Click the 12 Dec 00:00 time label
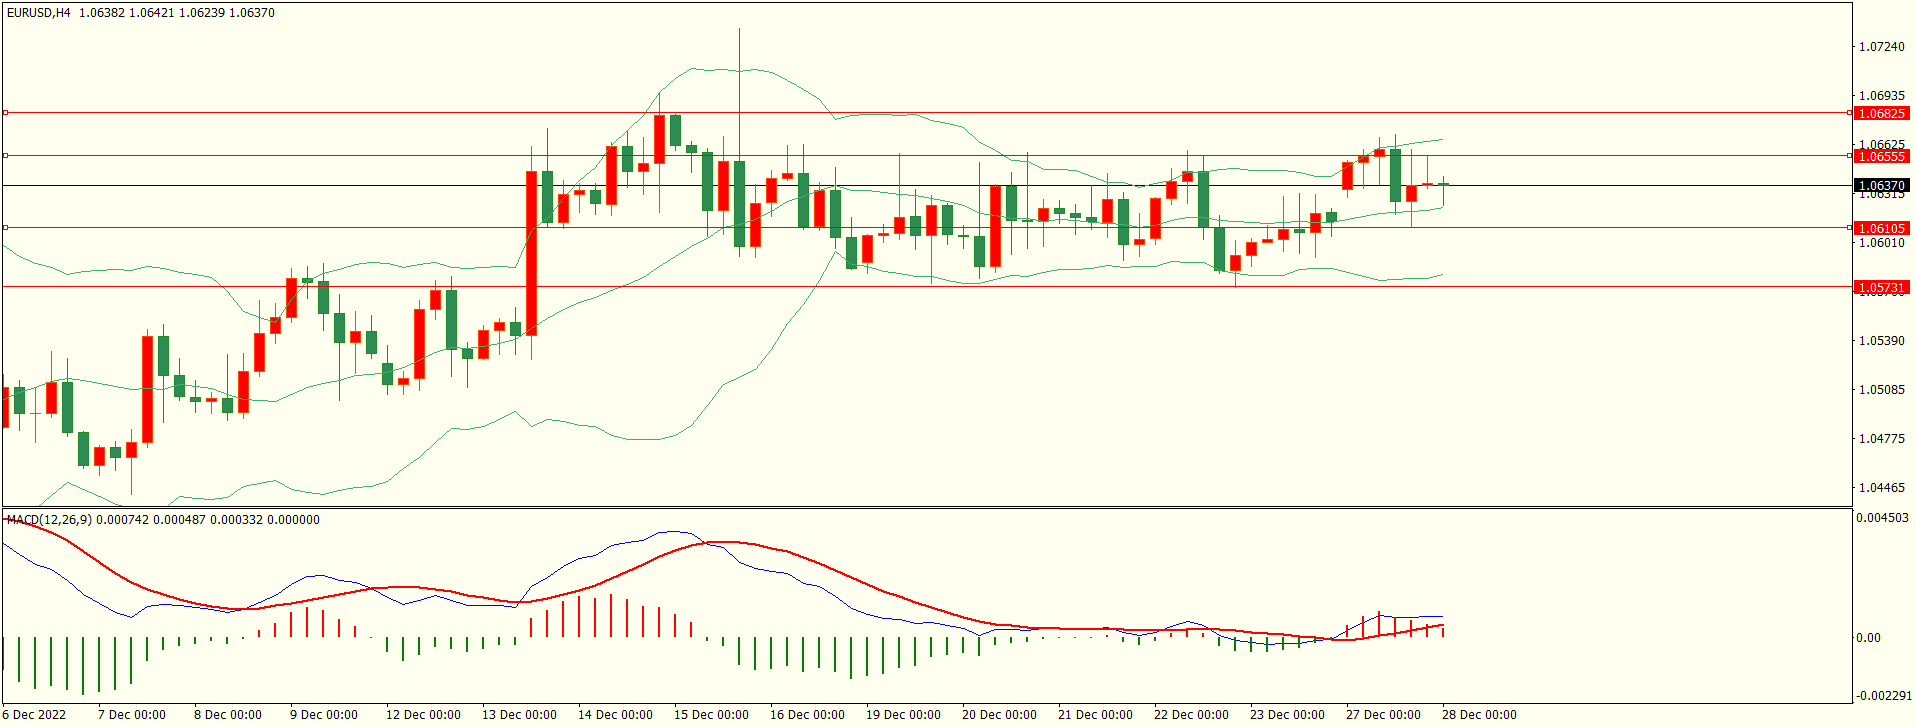1916x727 pixels. tap(424, 715)
